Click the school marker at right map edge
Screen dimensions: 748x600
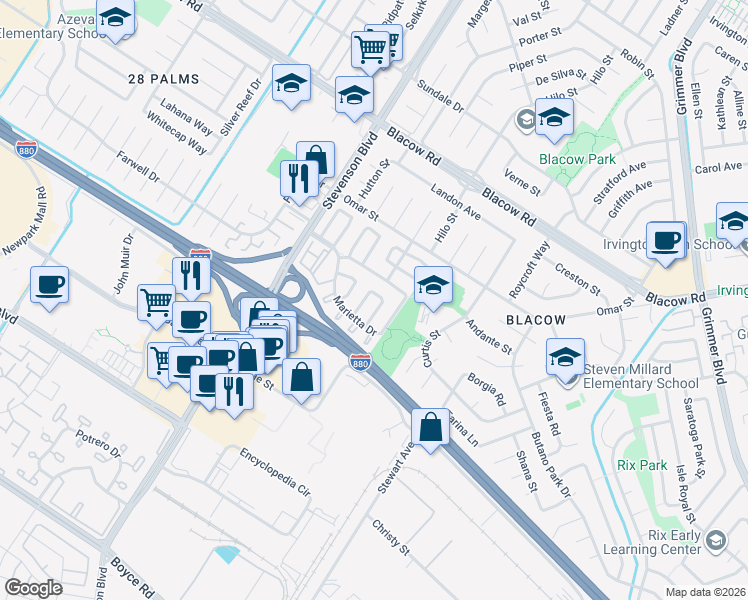tap(735, 222)
